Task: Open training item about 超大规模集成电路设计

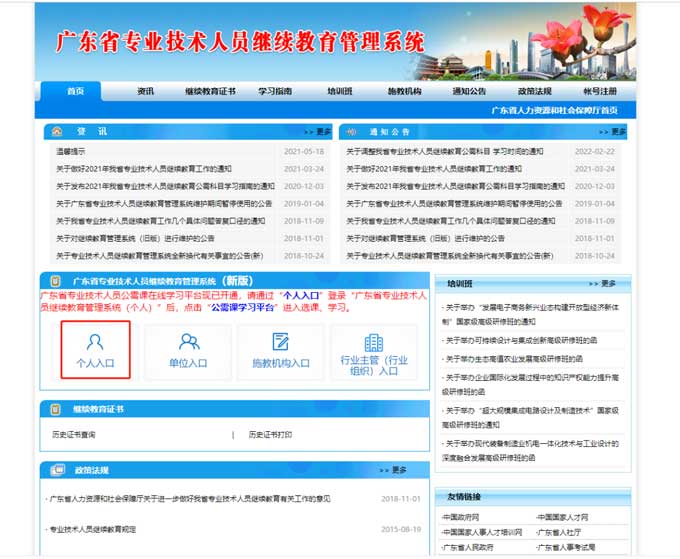Action: (x=530, y=418)
